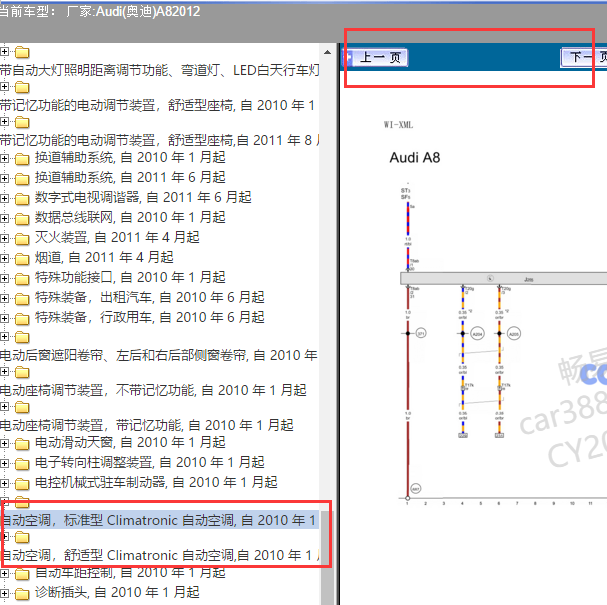Click the tree scrollbar up arrow
The height and width of the screenshot is (605, 607).
328,52
